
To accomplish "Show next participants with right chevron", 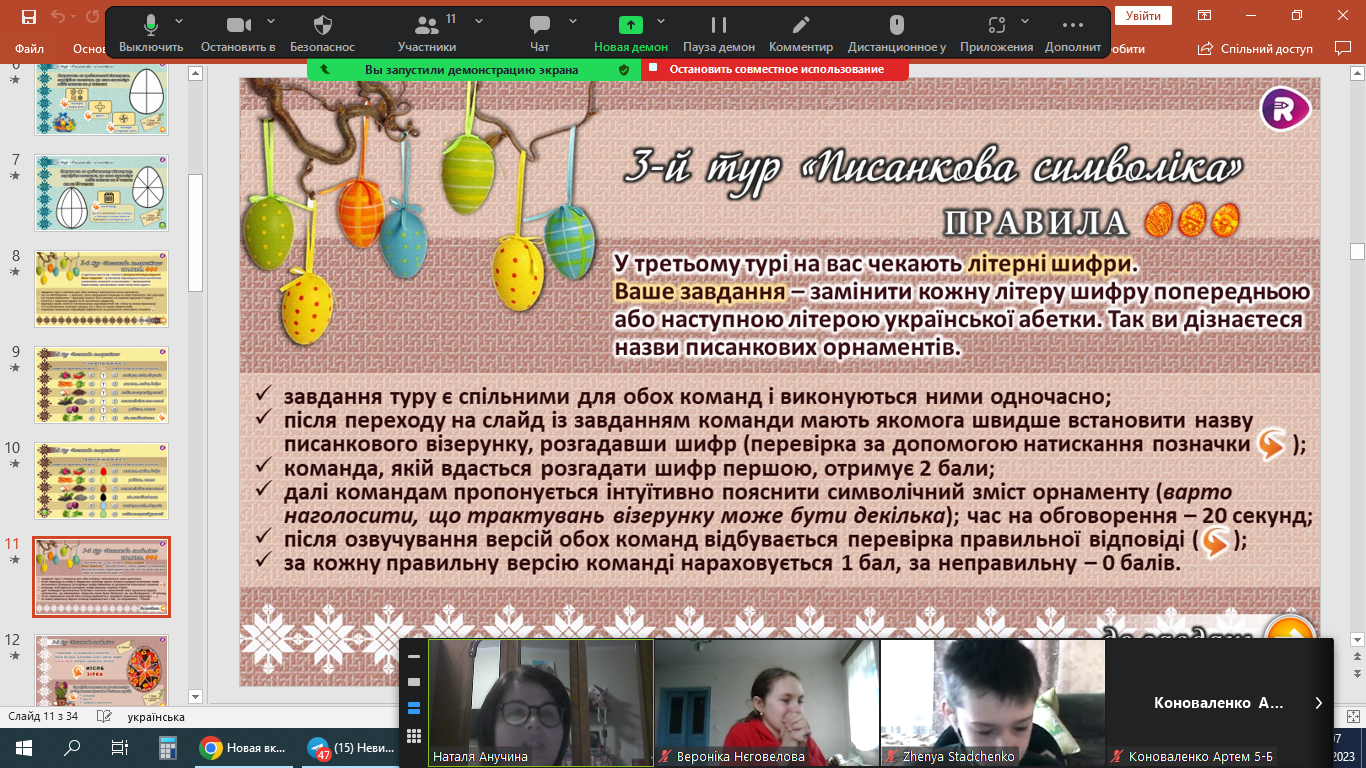I will pos(1318,703).
